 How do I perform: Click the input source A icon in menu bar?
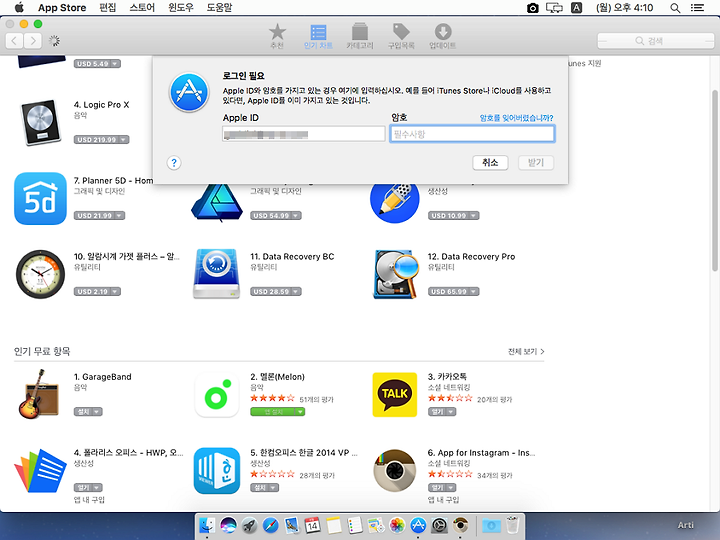[x=576, y=8]
